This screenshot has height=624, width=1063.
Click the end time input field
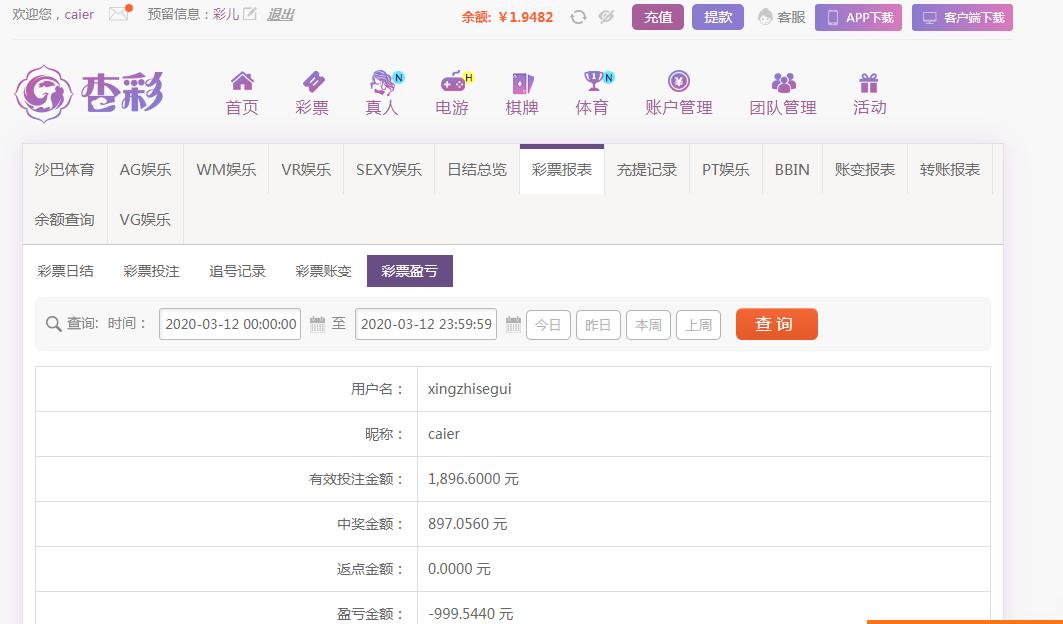coord(426,324)
